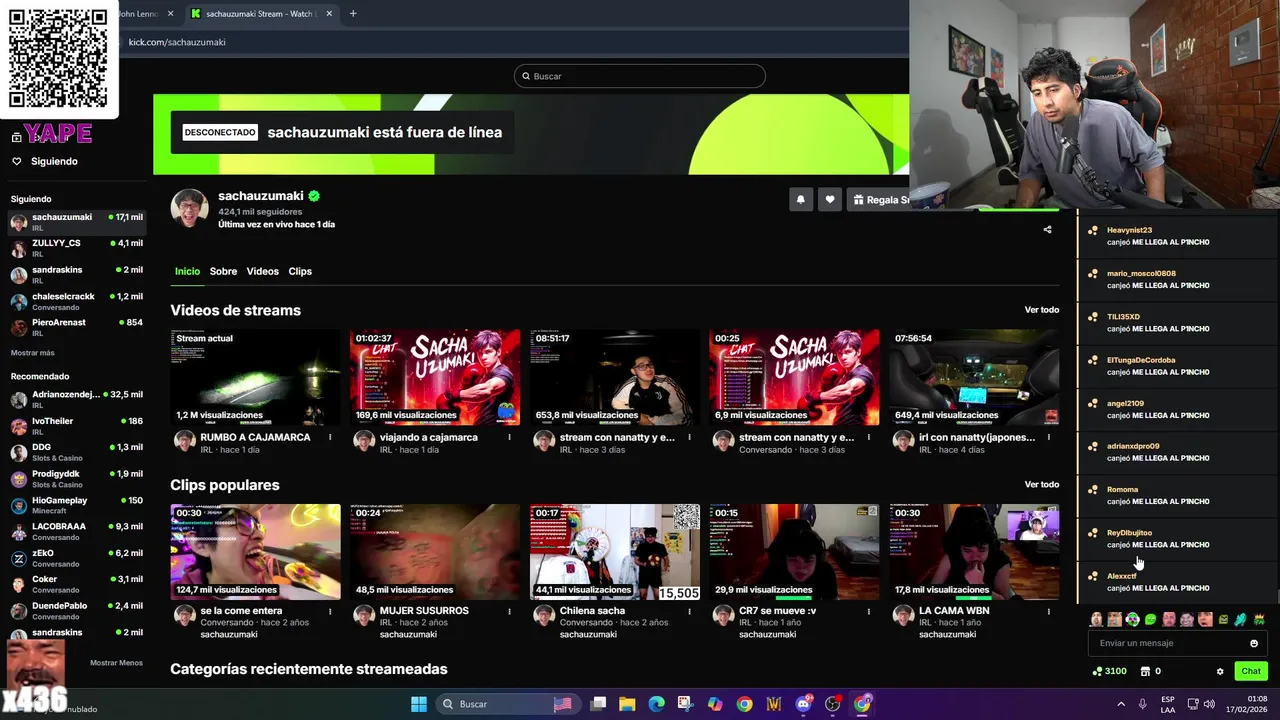Open IvoTheiler recommended channel

click(x=77, y=425)
